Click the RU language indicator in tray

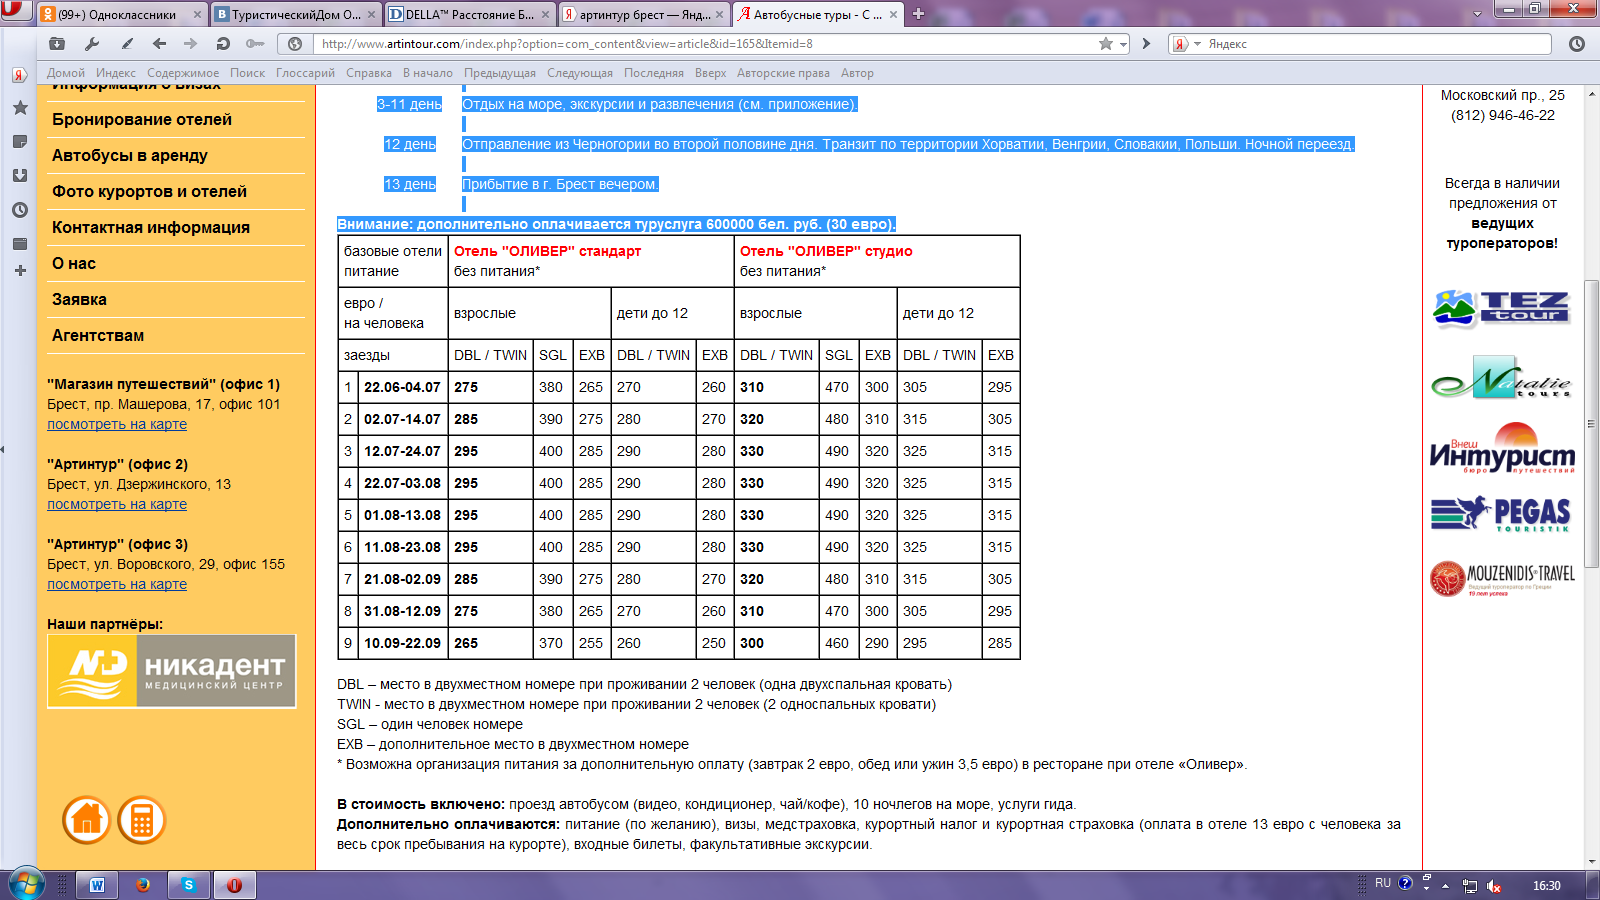tap(1383, 883)
